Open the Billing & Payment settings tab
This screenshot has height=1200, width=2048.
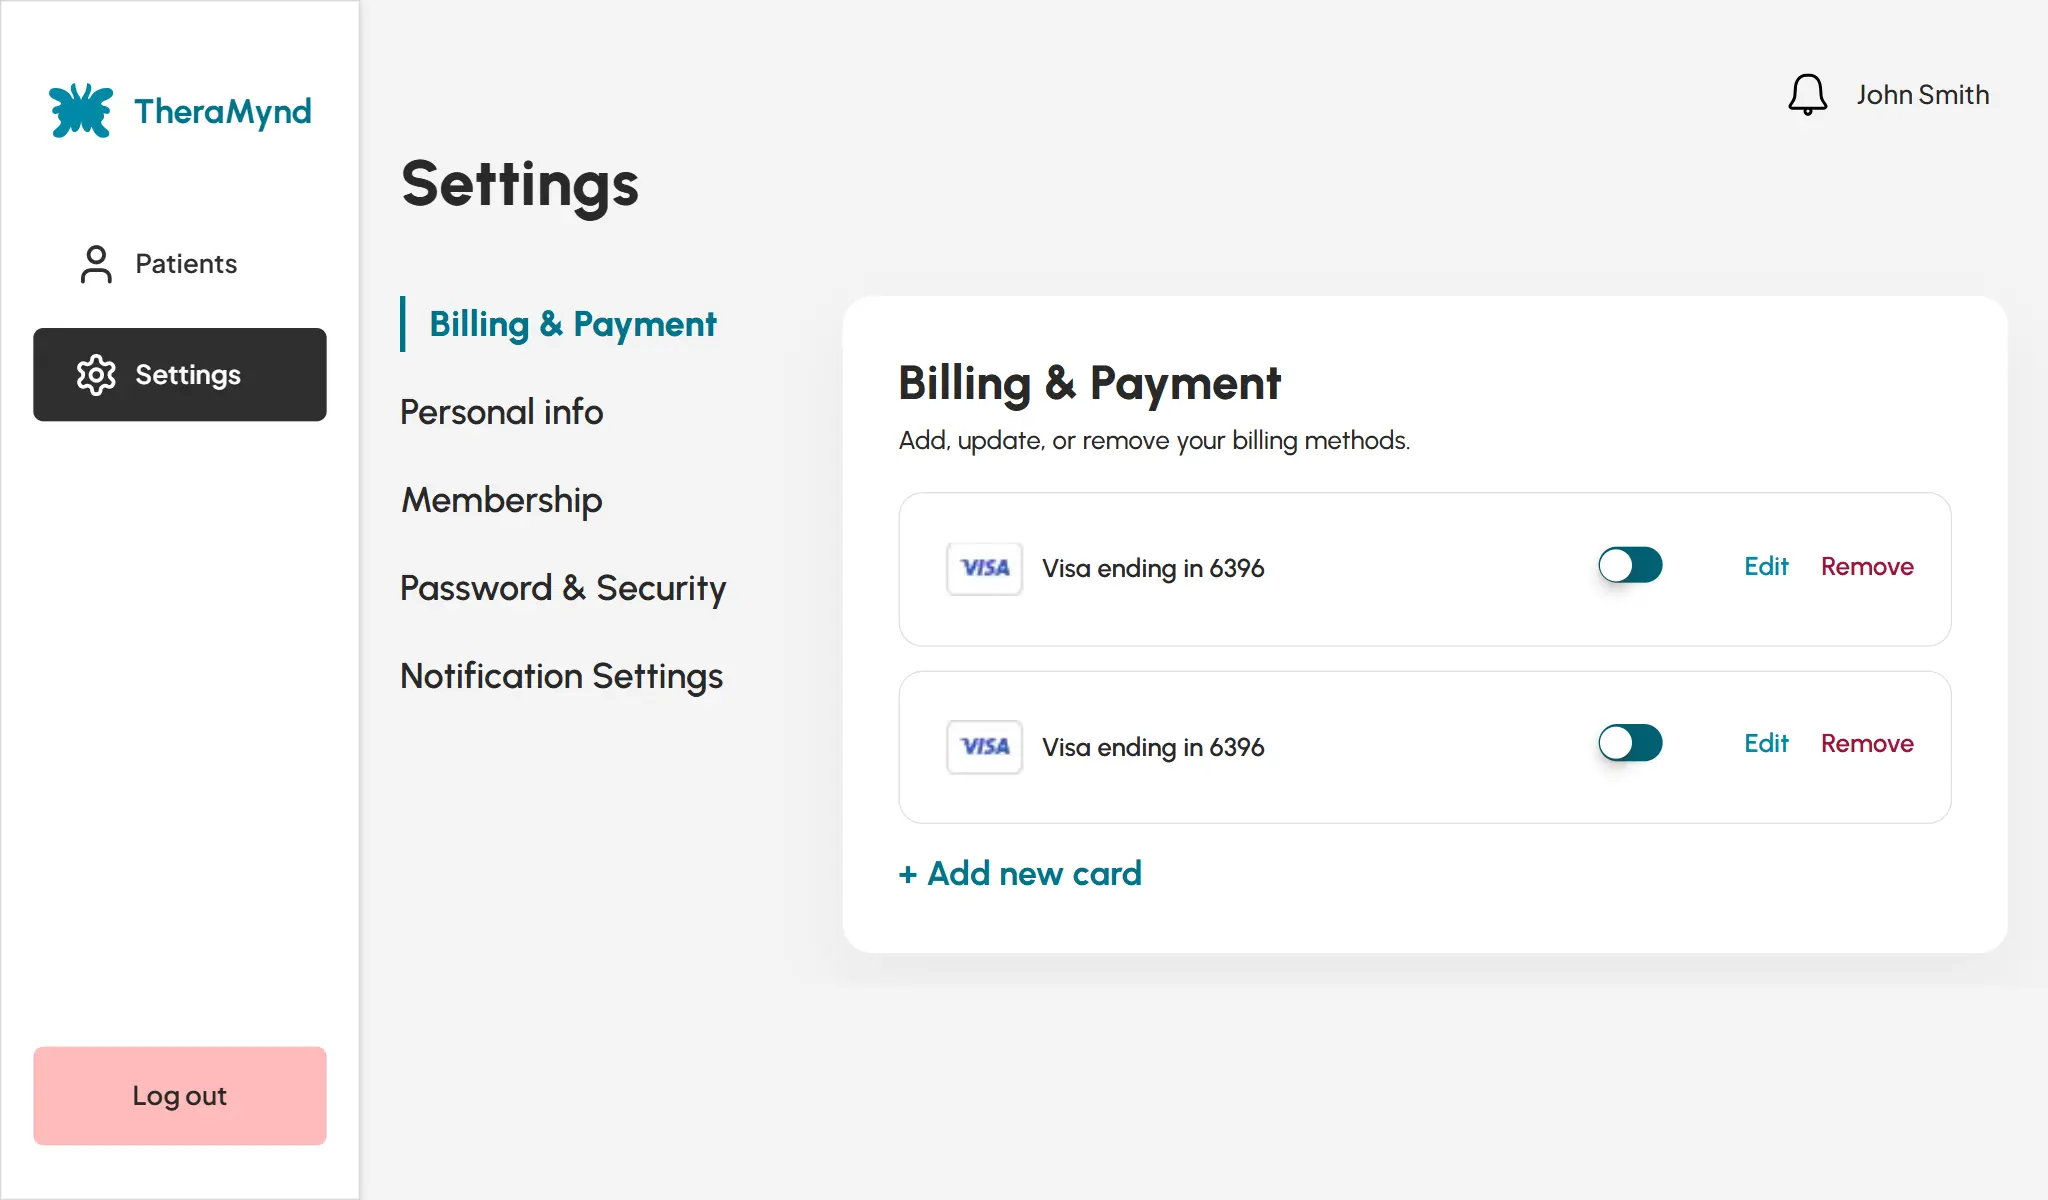[572, 324]
